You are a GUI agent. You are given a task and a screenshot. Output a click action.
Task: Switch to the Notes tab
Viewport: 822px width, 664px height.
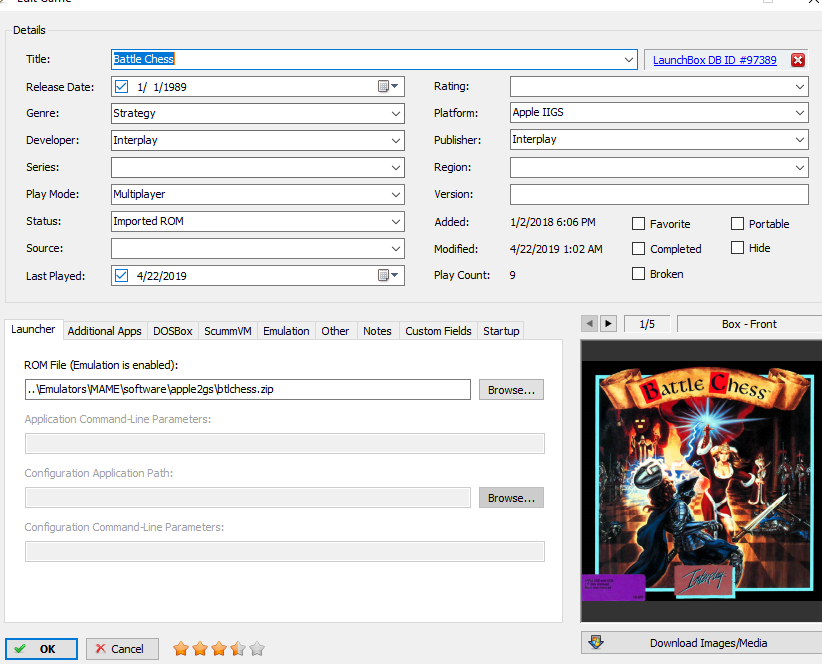pyautogui.click(x=377, y=331)
